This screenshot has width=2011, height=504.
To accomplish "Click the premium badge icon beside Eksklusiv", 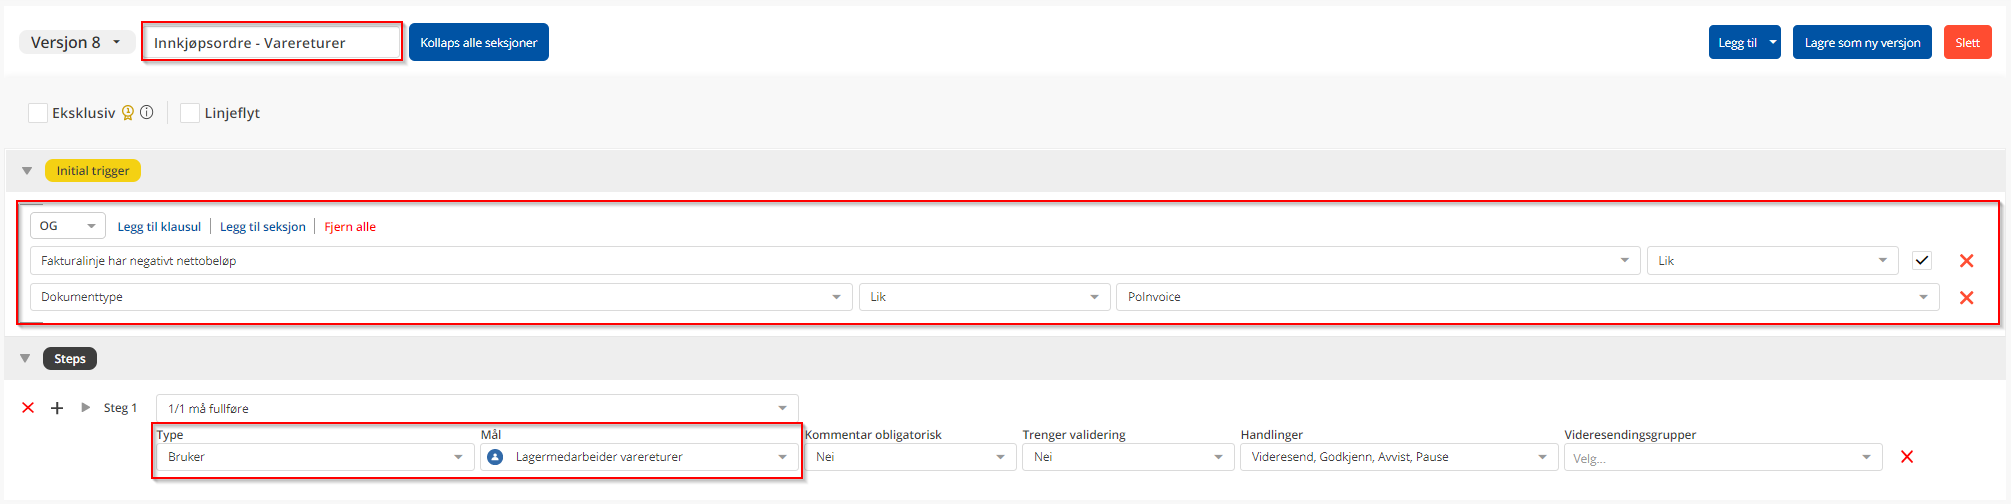I will (x=128, y=113).
